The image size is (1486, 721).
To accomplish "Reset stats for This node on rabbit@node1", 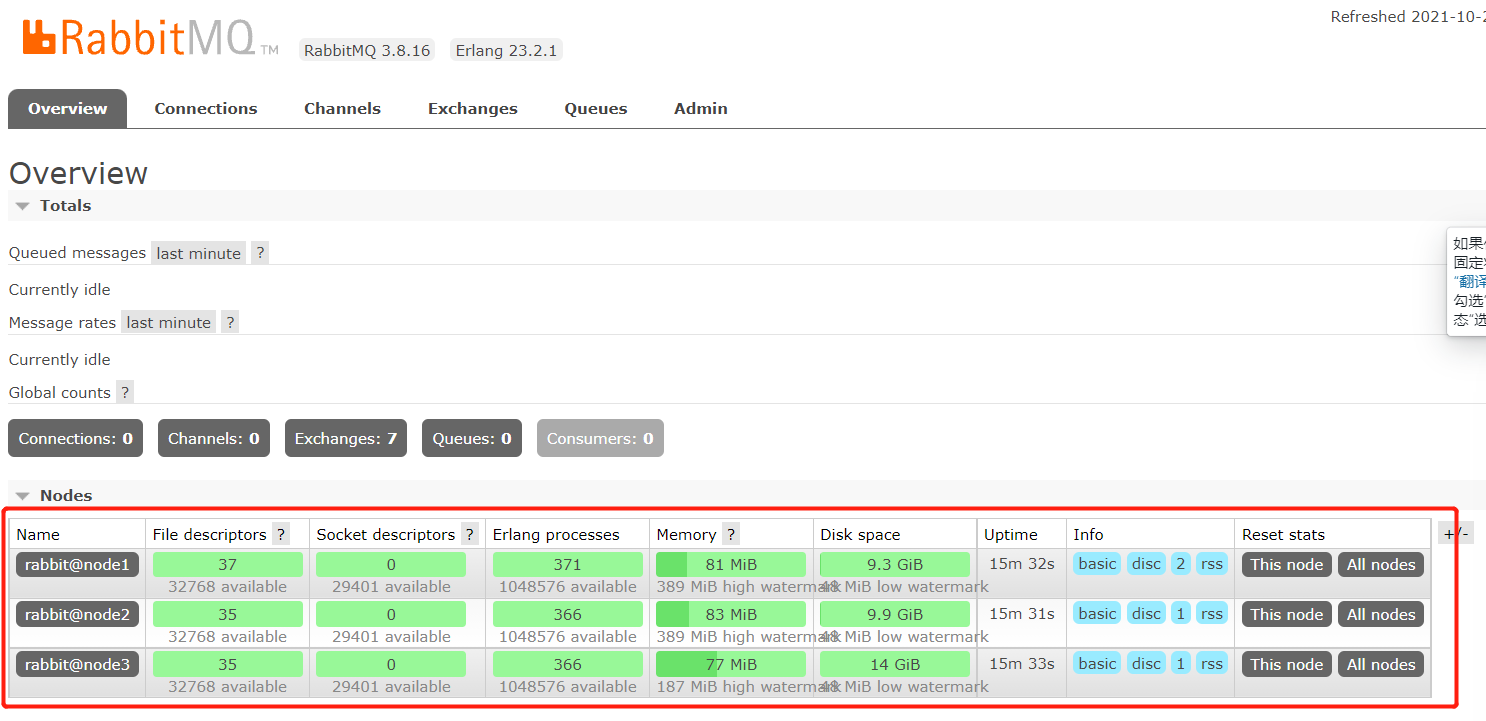I will pos(1287,564).
